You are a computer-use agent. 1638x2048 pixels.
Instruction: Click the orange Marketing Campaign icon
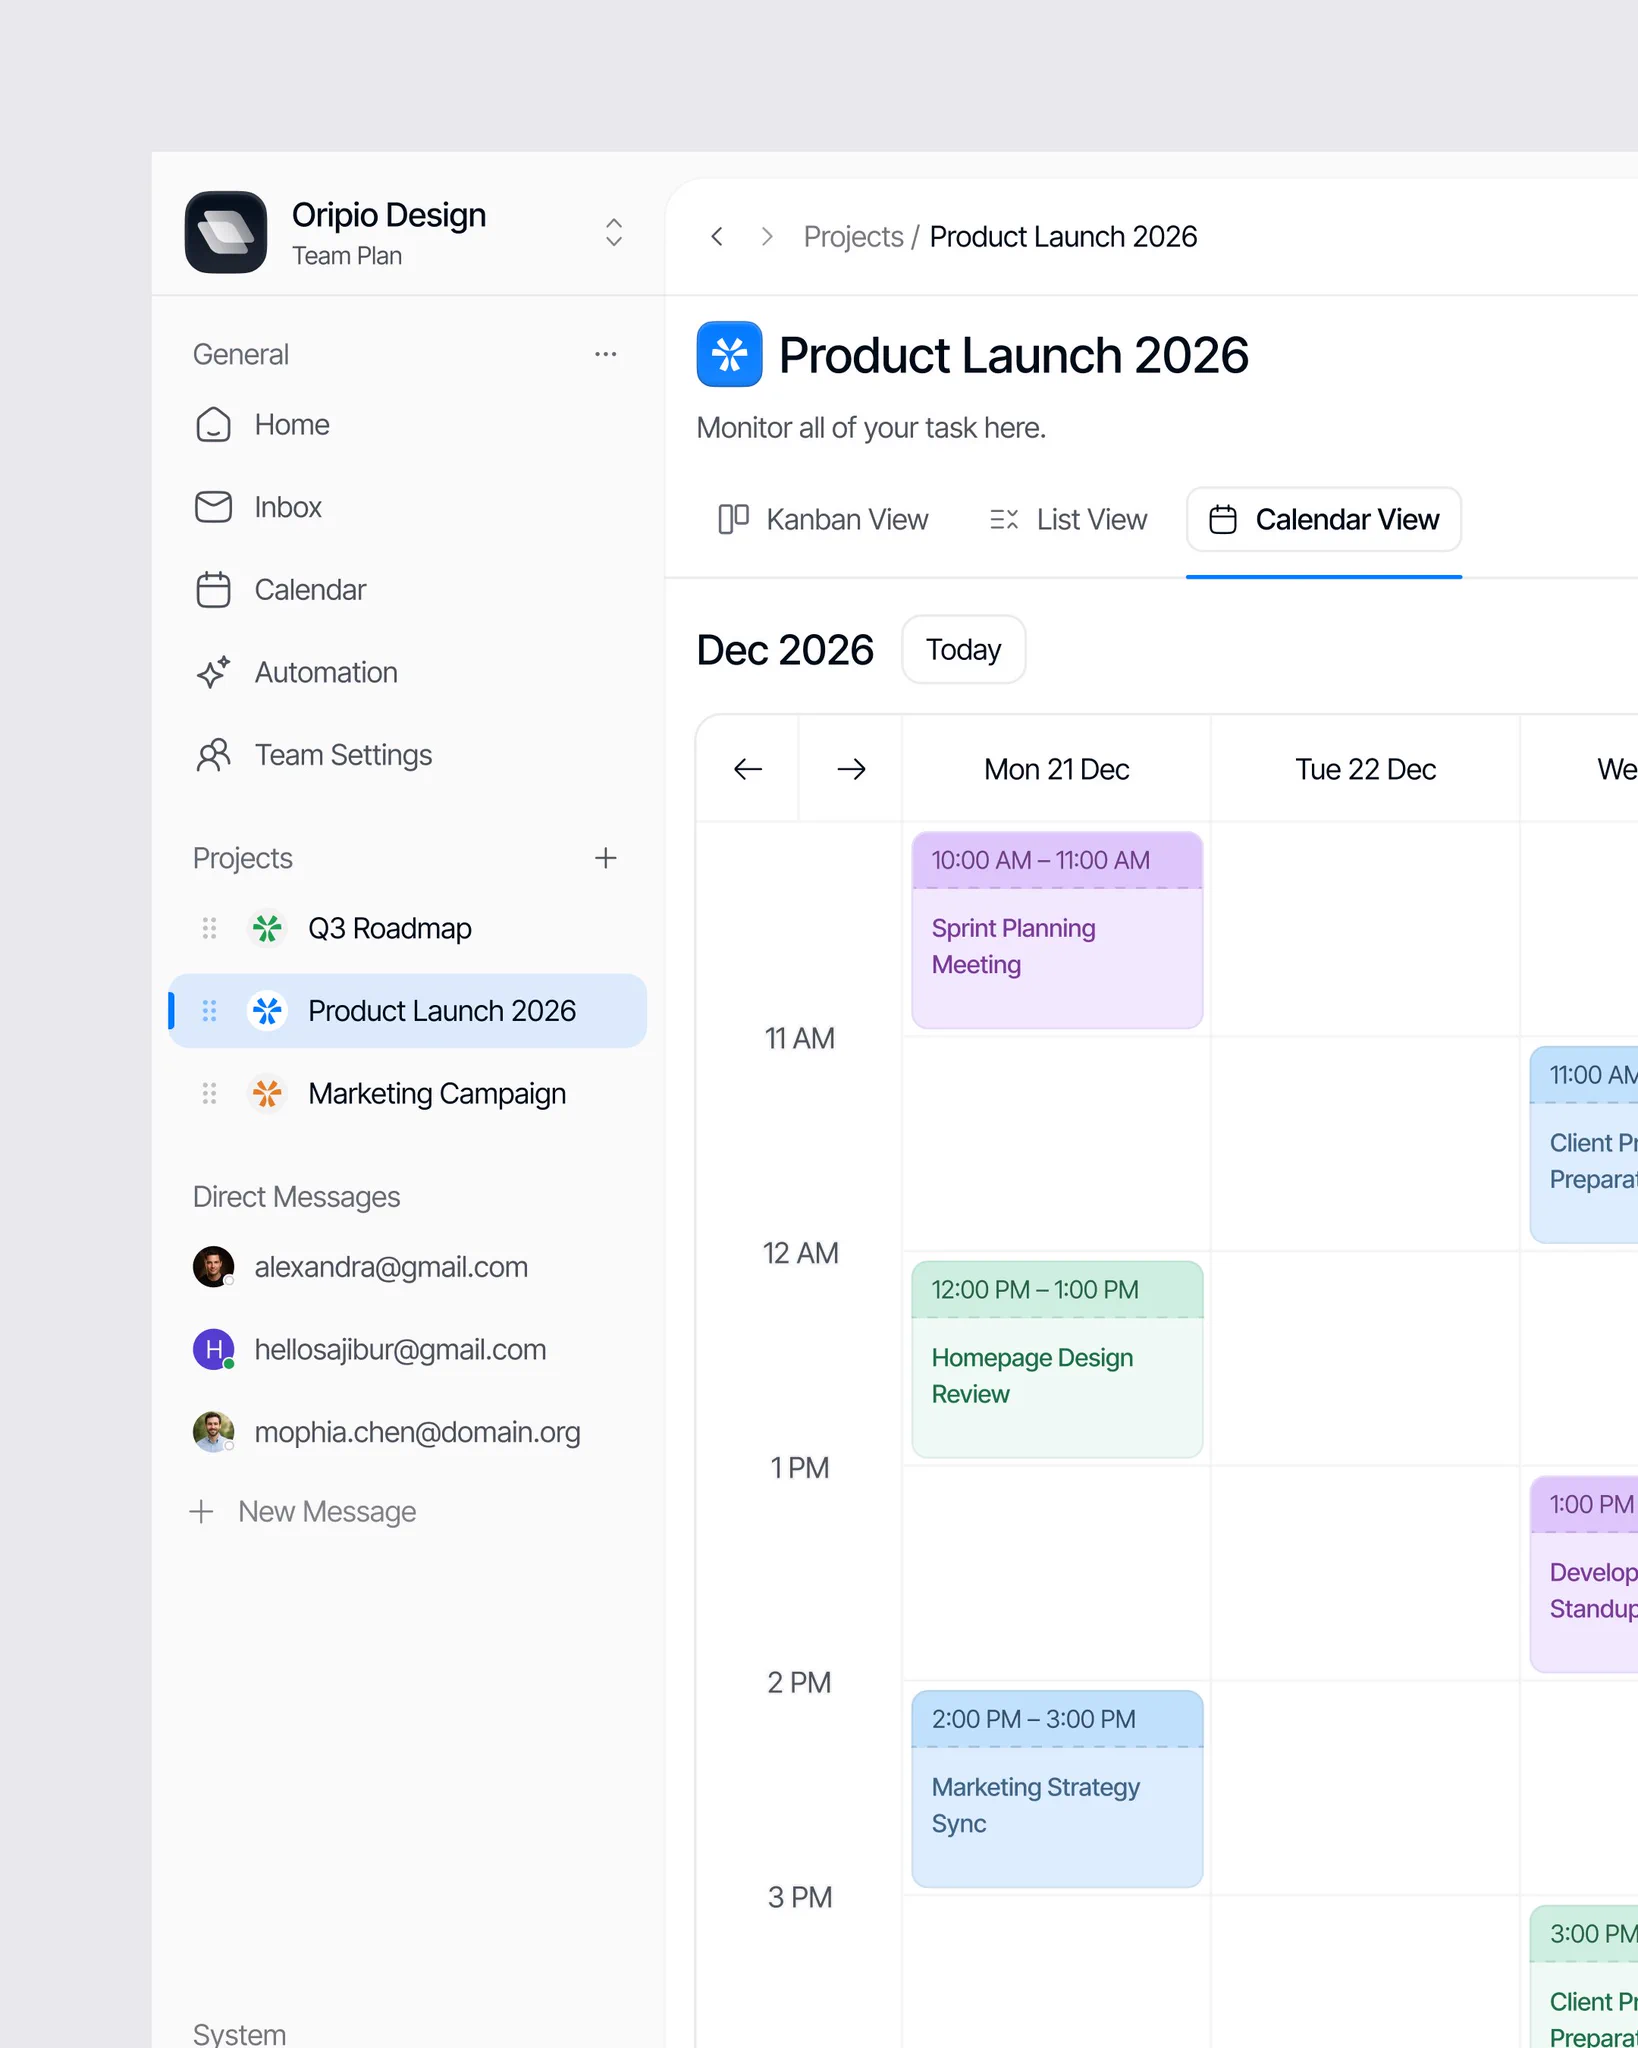(267, 1094)
